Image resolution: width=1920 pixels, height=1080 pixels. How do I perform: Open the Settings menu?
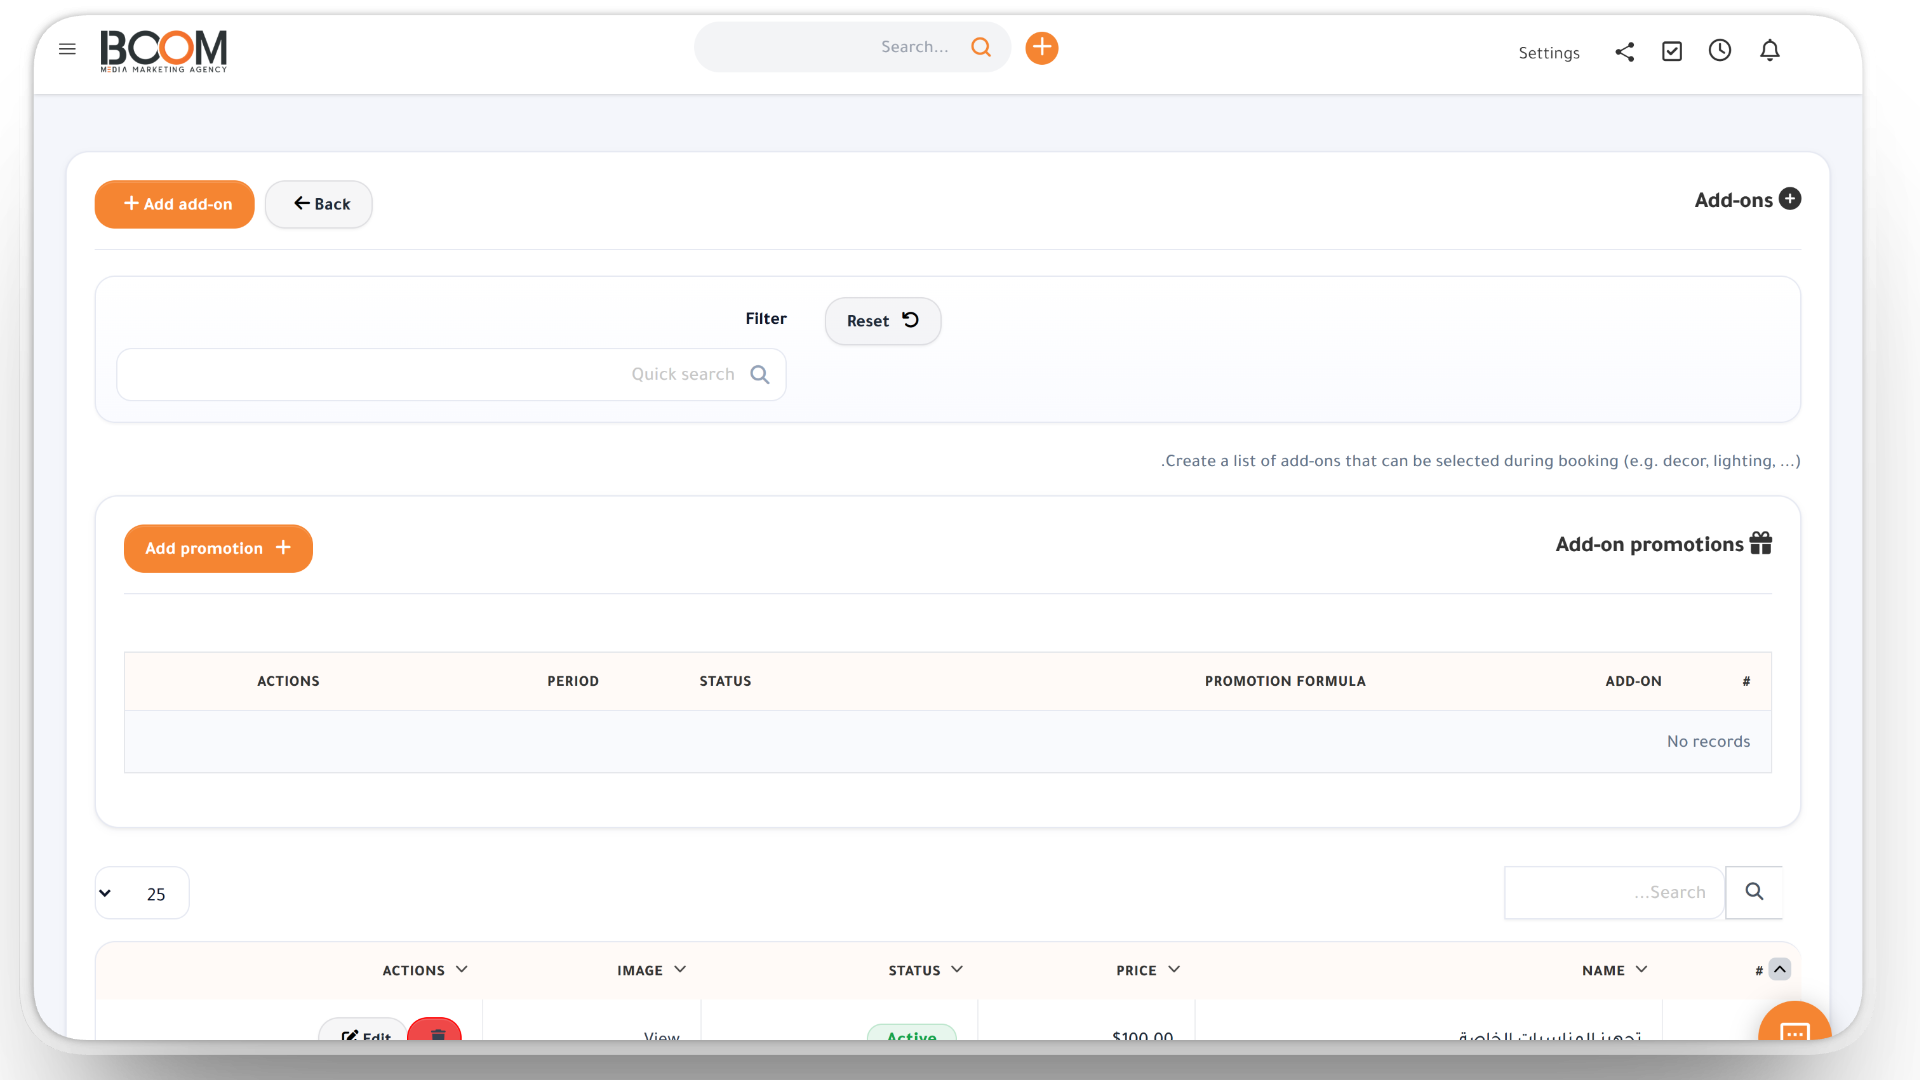1549,53
